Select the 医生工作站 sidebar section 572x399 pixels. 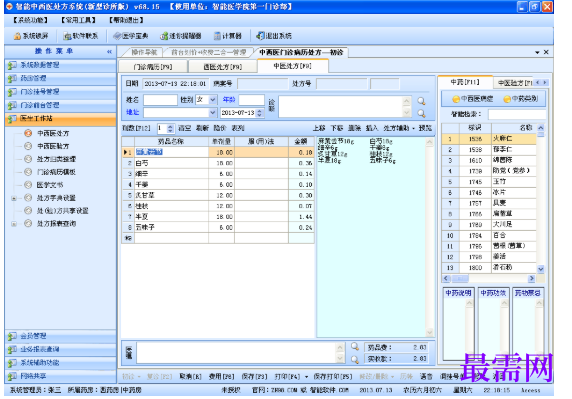(61, 119)
